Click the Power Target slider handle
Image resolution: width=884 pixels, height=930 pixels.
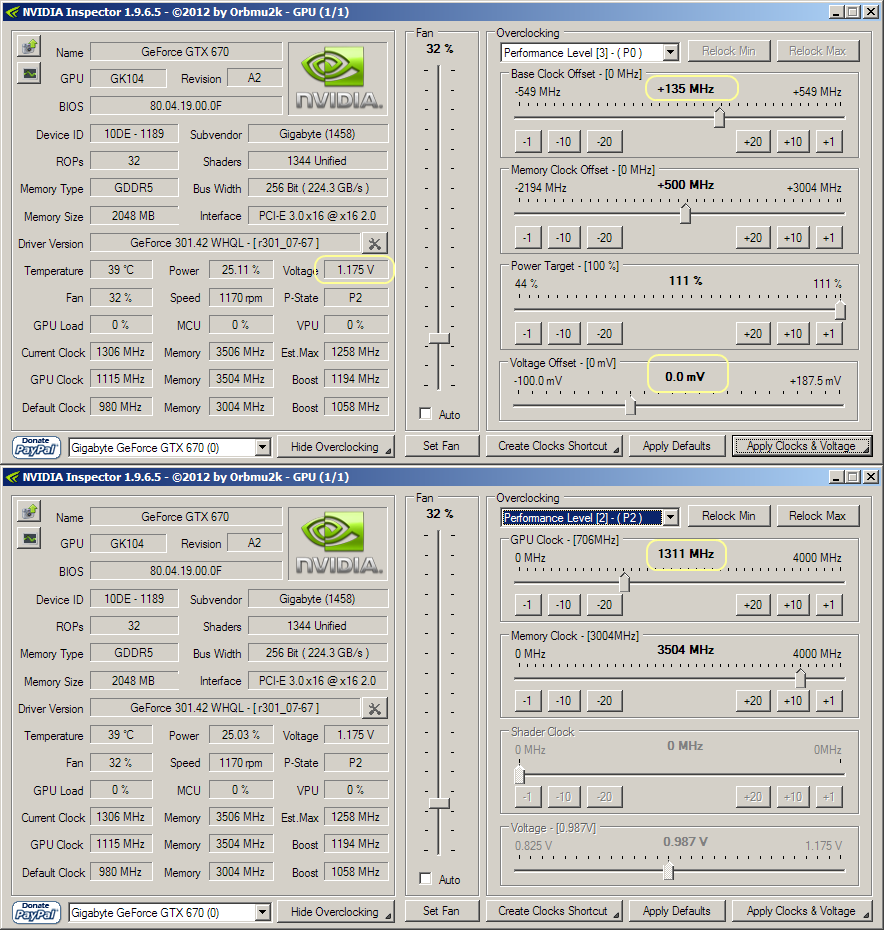click(840, 311)
